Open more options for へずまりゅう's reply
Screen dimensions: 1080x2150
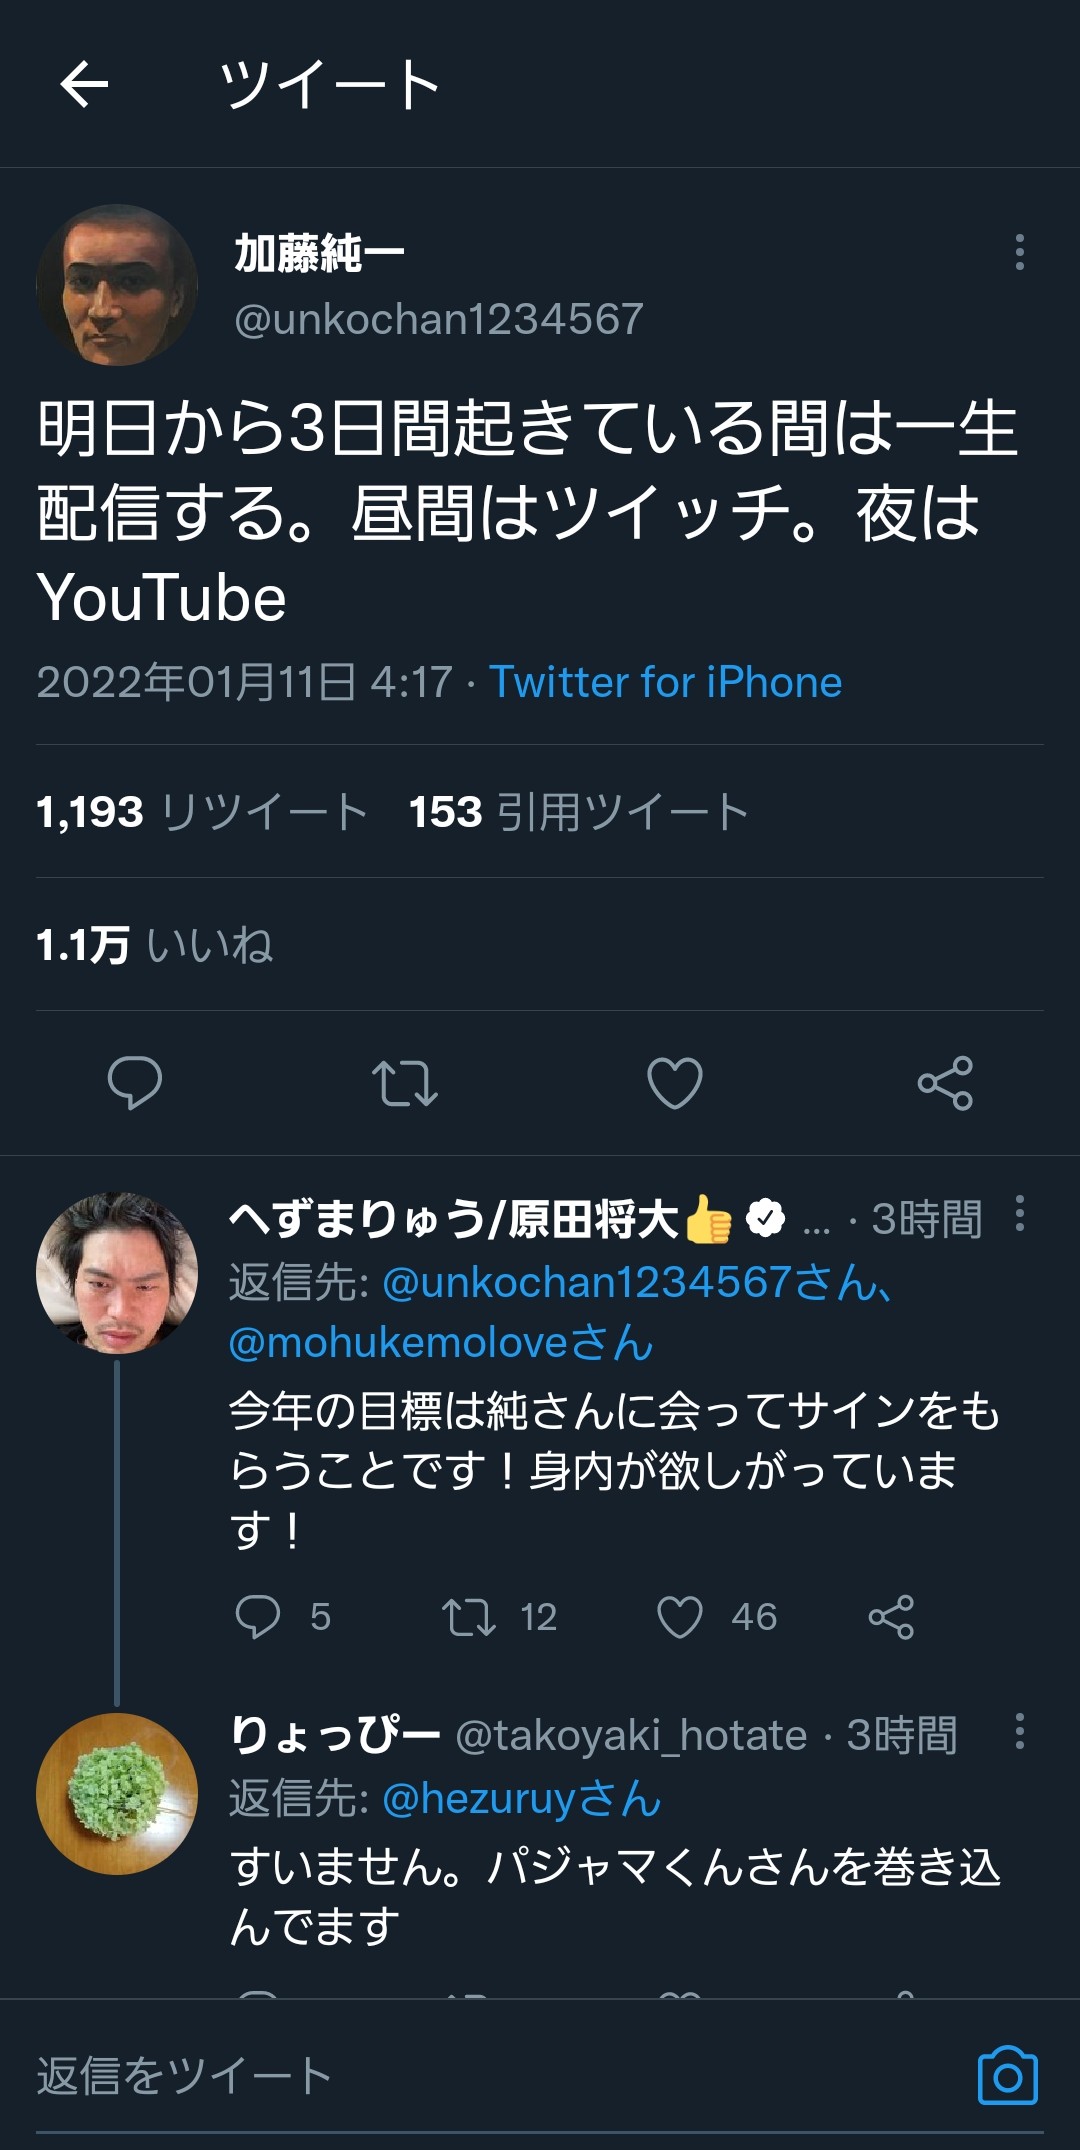click(x=1019, y=1213)
